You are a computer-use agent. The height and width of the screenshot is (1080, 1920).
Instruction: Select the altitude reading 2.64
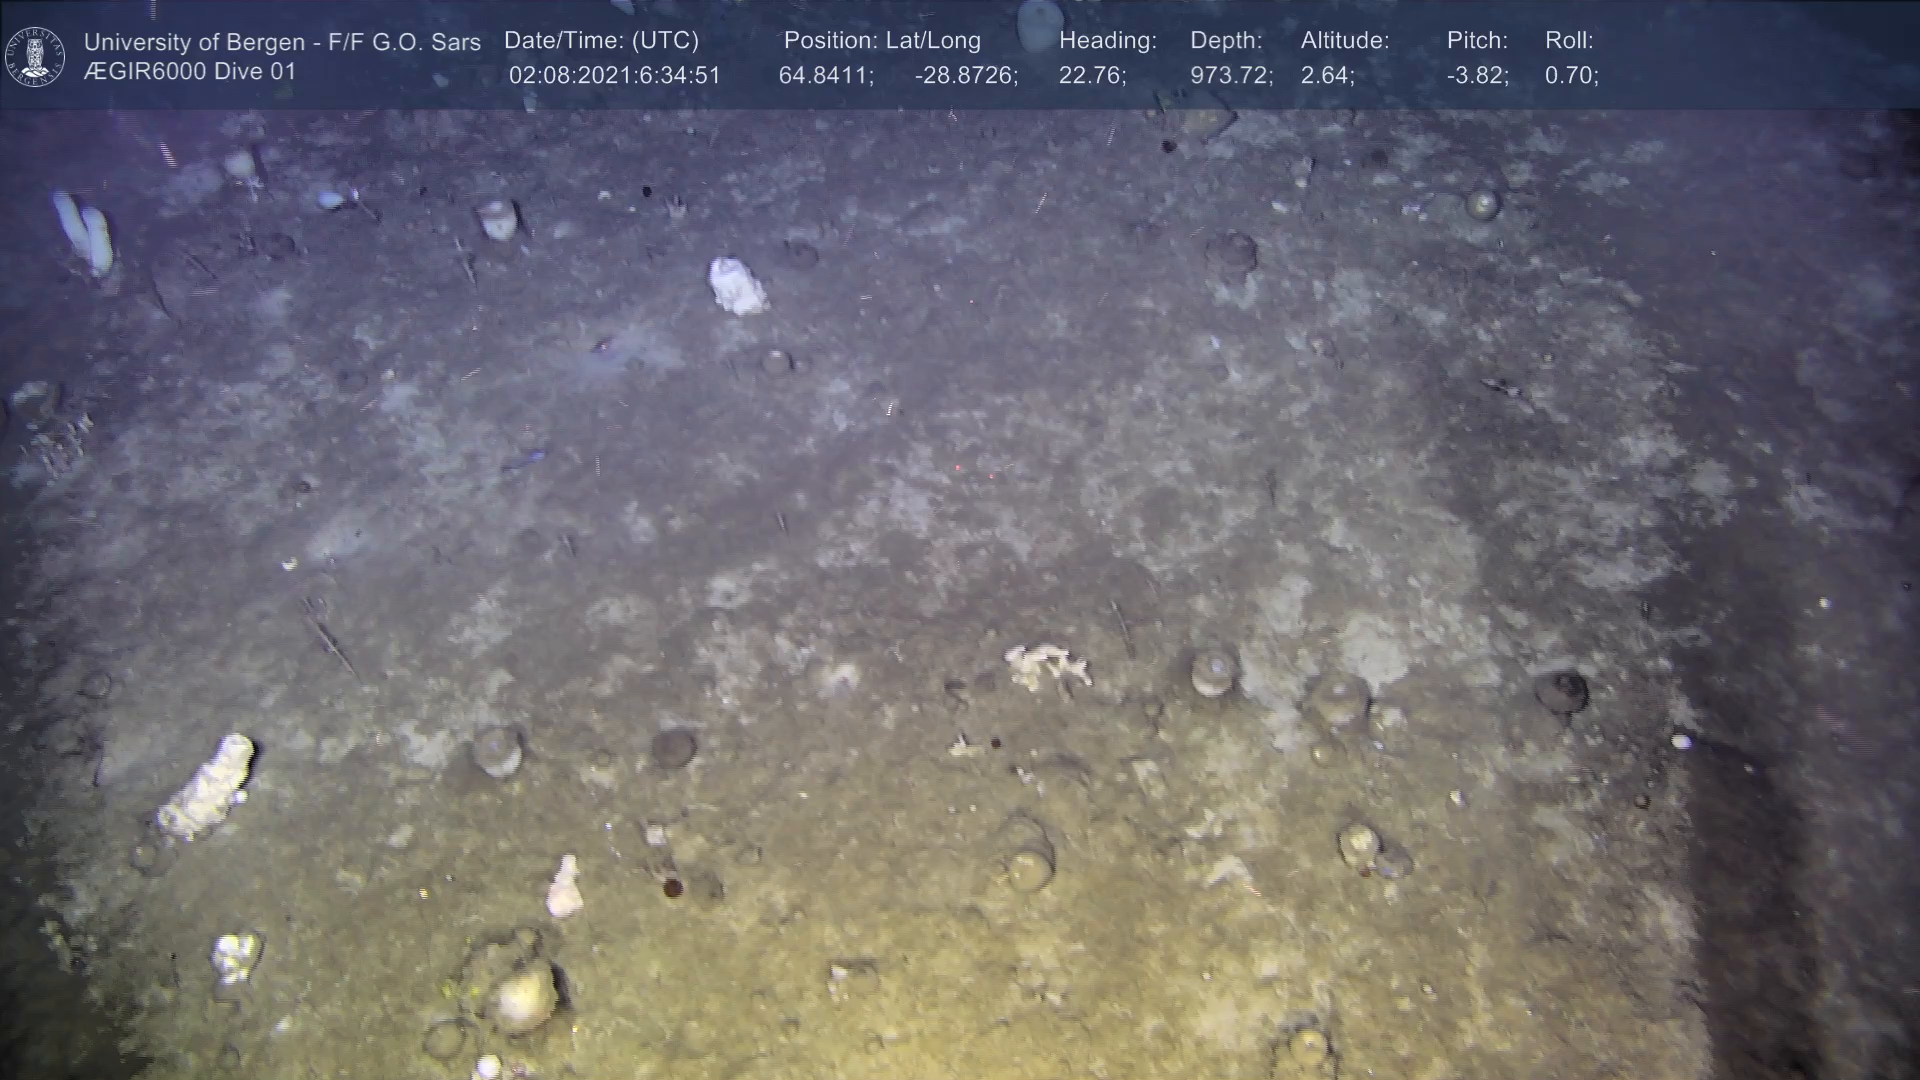(1326, 76)
